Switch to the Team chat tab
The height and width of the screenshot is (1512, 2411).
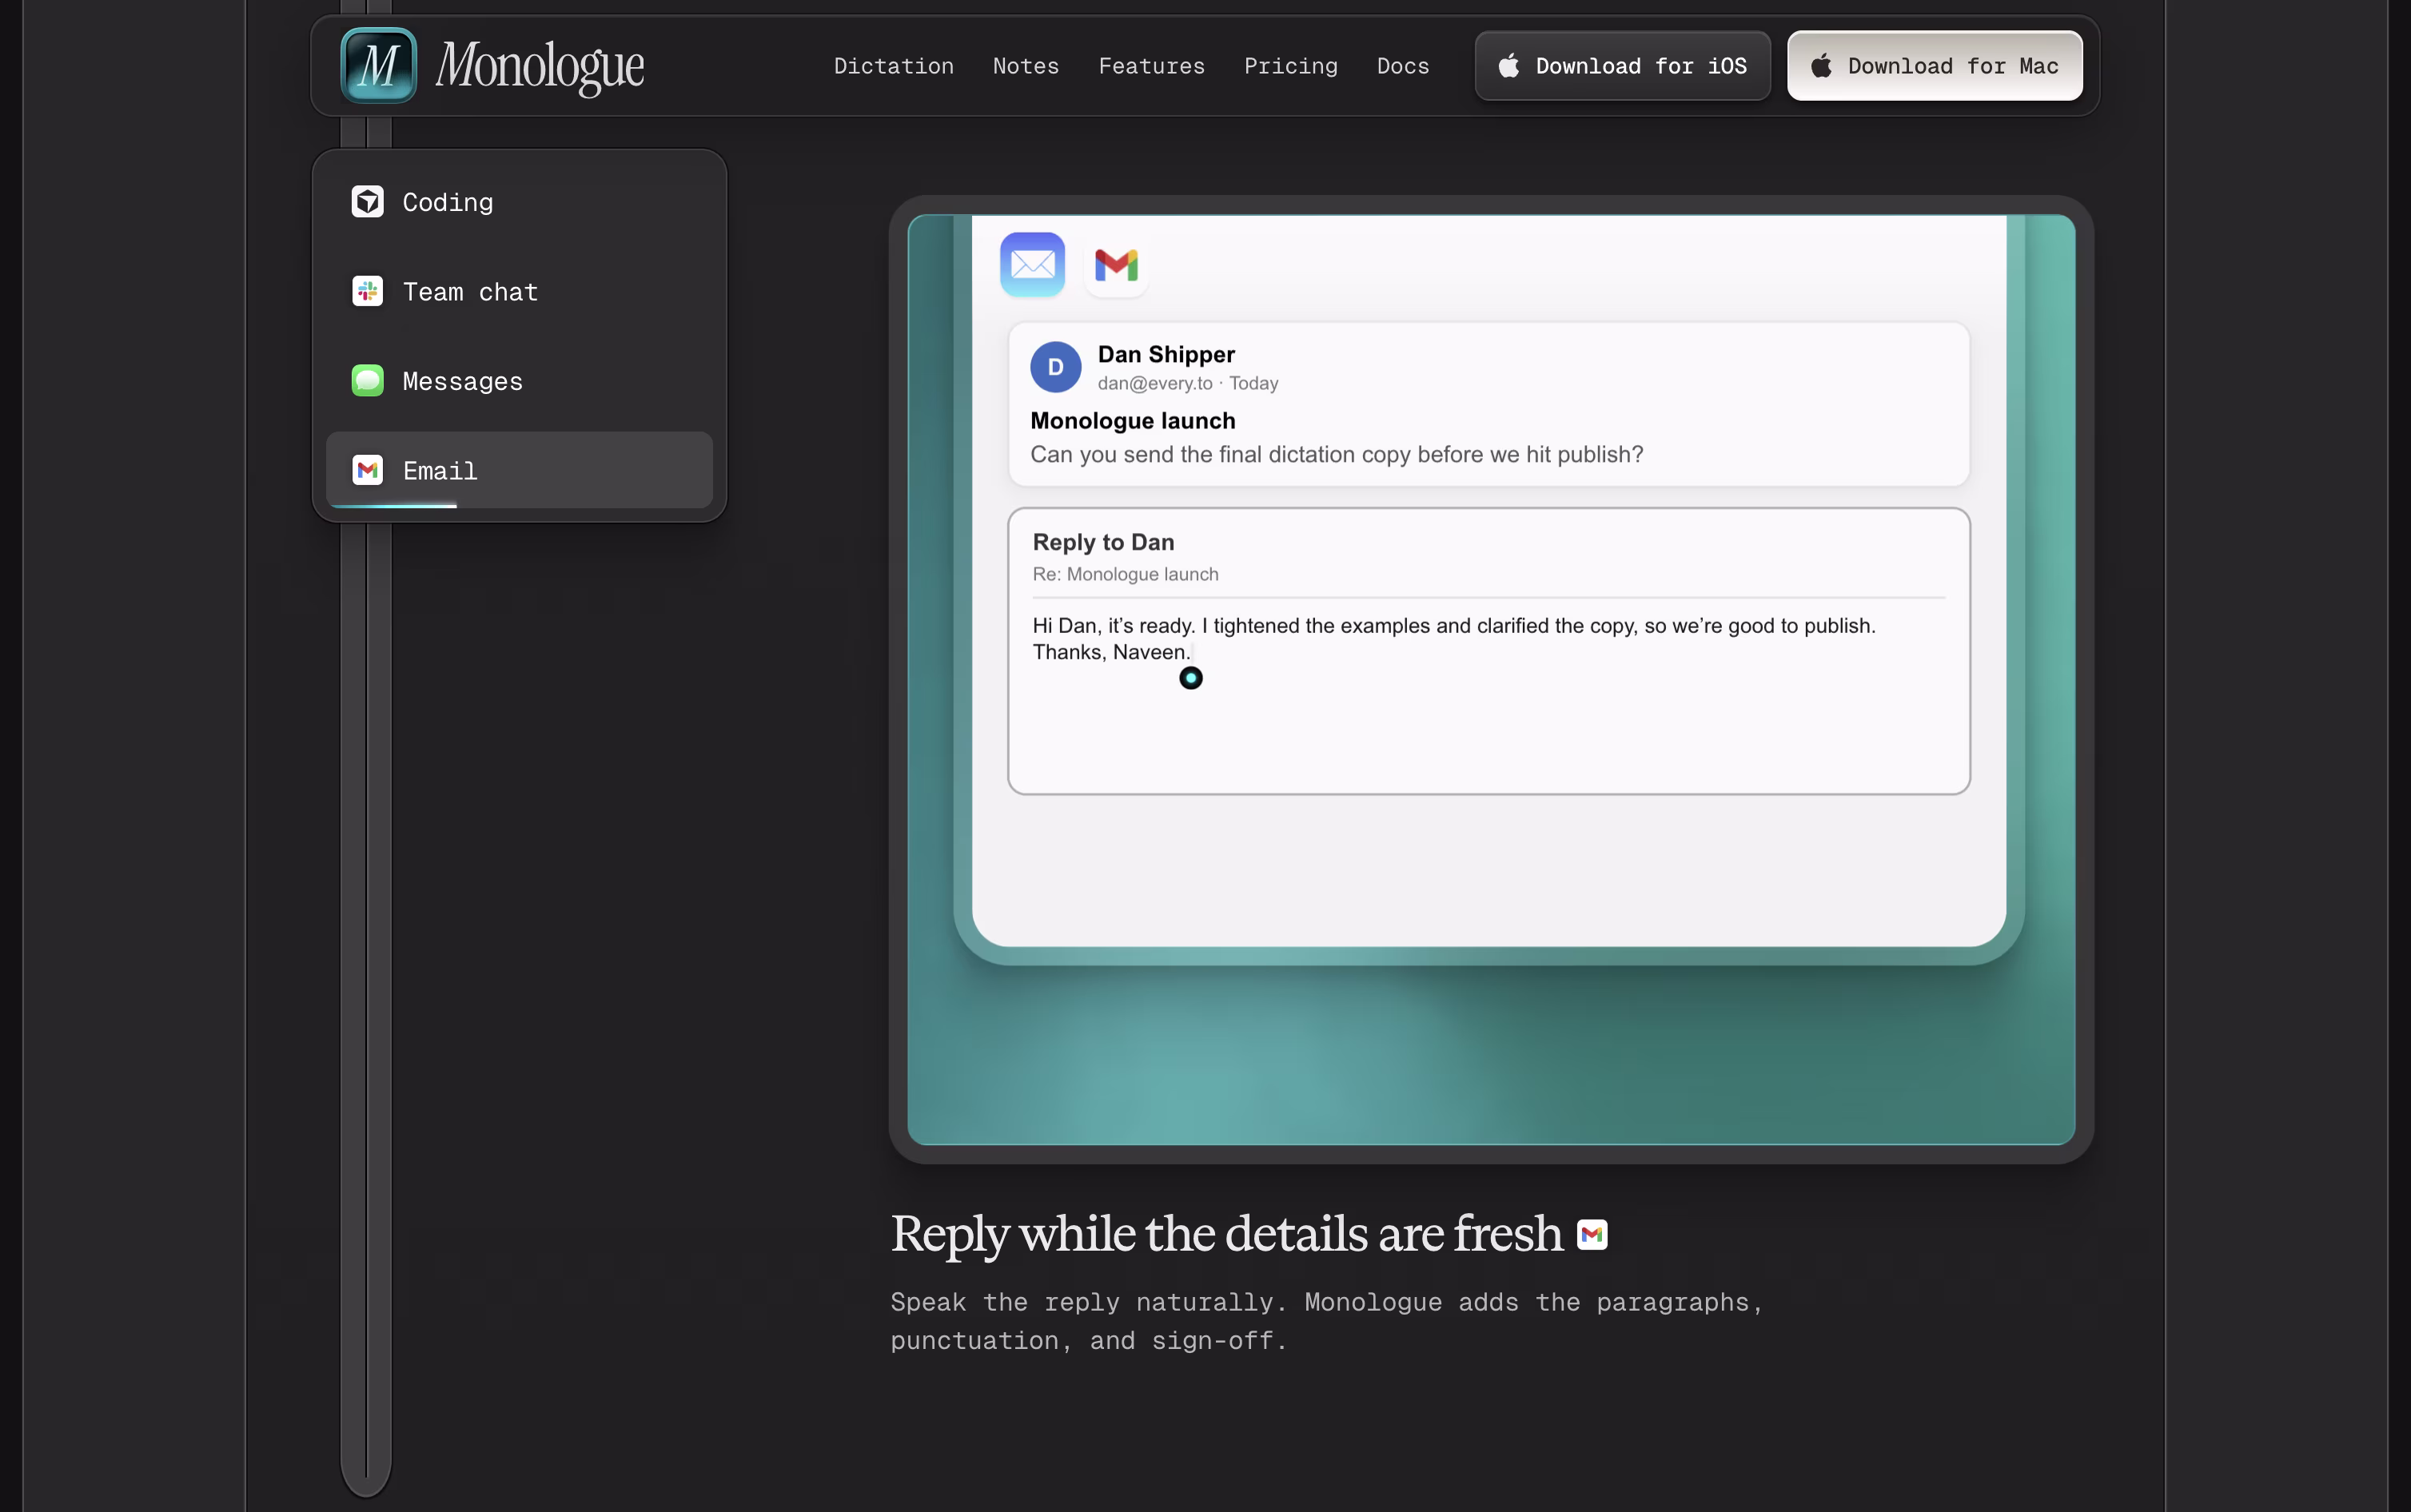pyautogui.click(x=519, y=291)
